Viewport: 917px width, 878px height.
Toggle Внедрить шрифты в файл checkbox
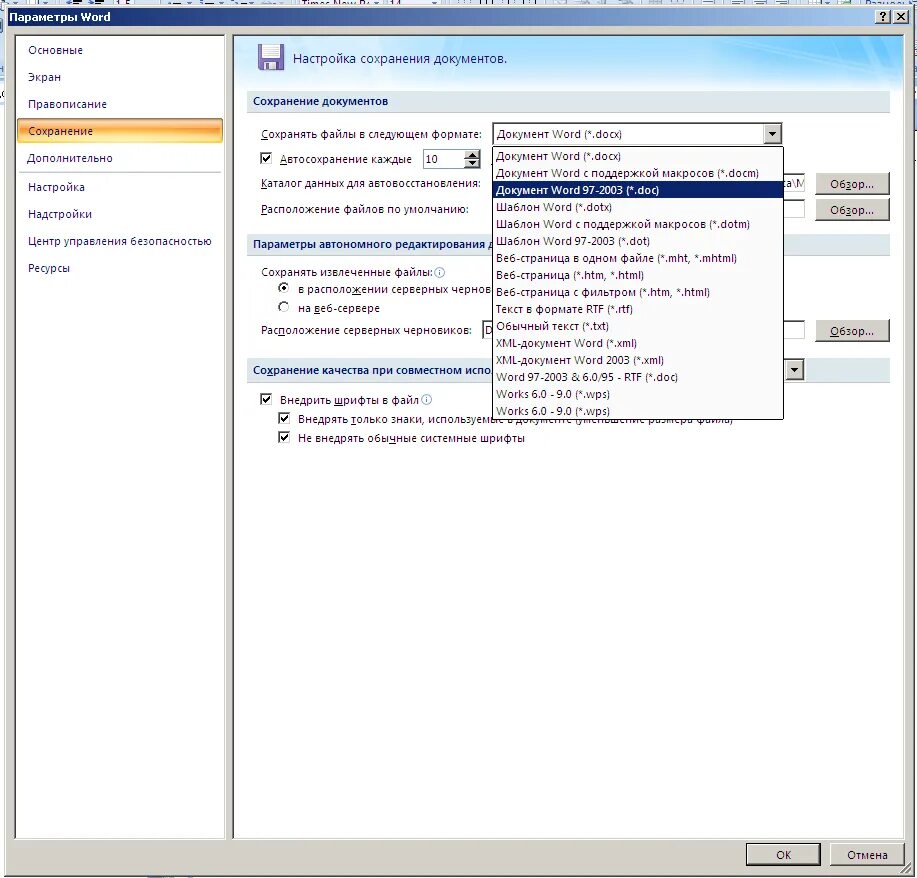(266, 400)
